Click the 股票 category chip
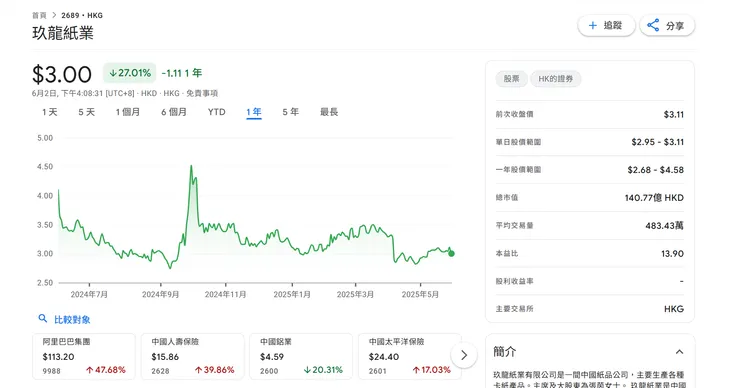This screenshot has width=740, height=388. click(511, 79)
